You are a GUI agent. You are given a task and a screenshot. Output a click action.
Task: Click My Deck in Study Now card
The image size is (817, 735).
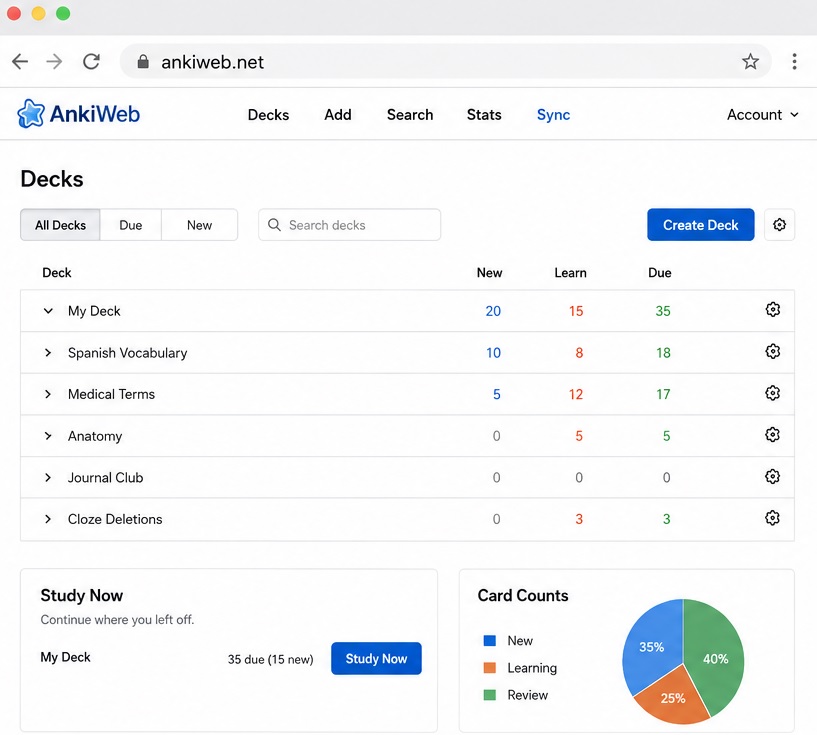65,657
